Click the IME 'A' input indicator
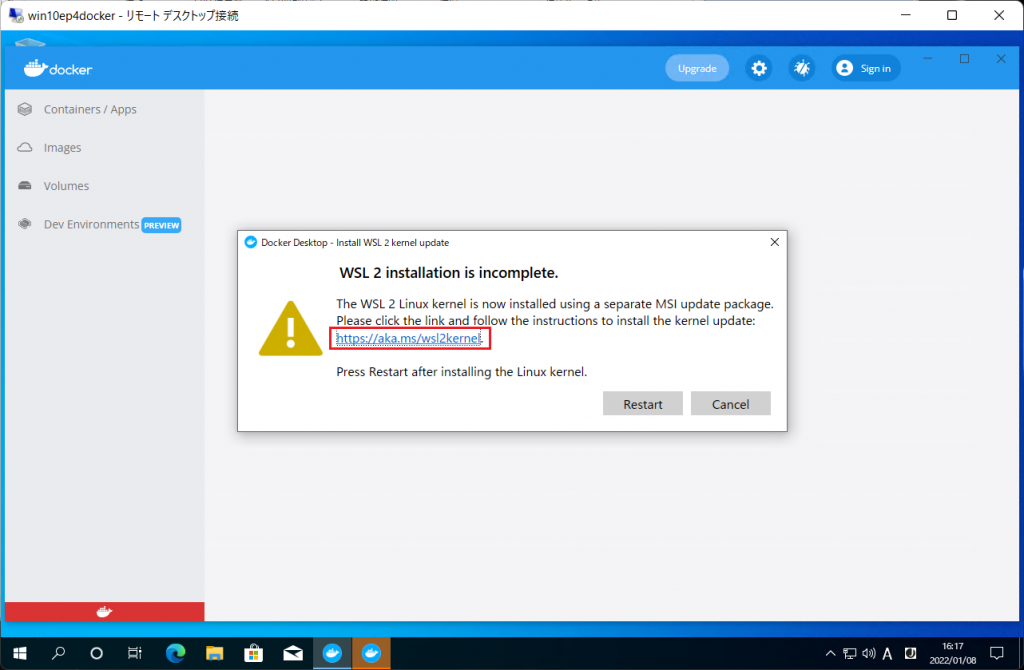1024x670 pixels. [888, 653]
